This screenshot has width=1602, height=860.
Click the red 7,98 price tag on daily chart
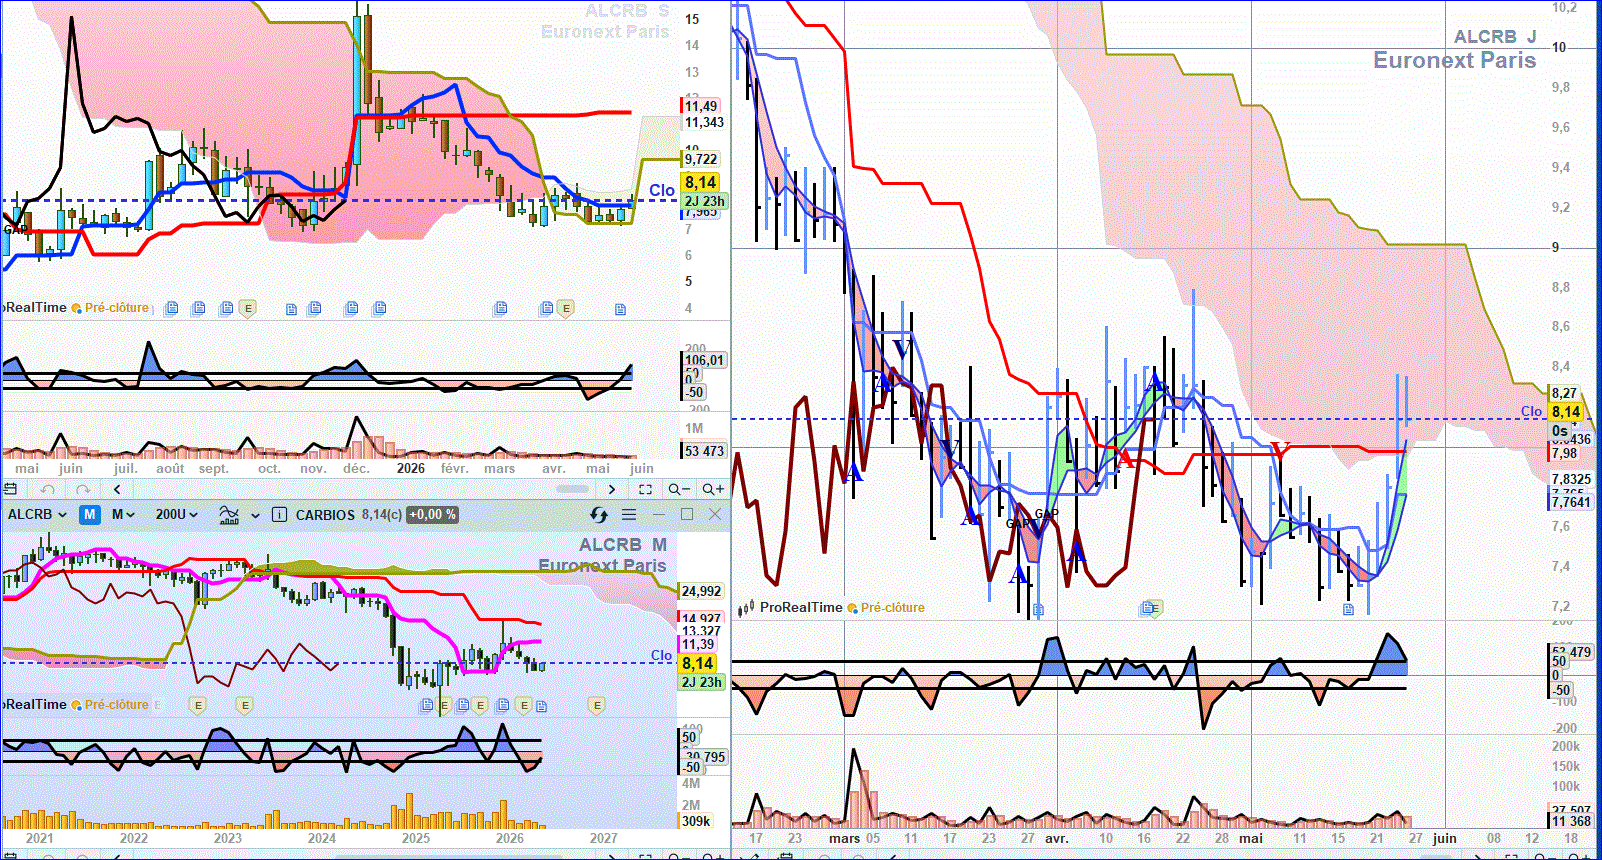[x=1565, y=454]
